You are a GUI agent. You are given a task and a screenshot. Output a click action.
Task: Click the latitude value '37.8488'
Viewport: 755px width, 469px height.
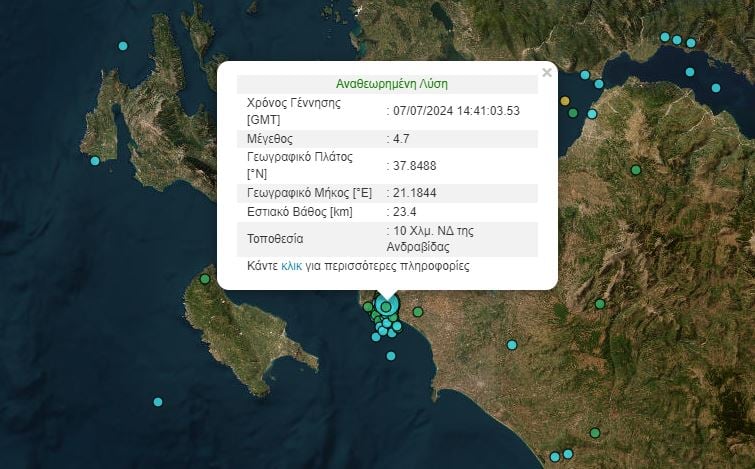click(415, 166)
